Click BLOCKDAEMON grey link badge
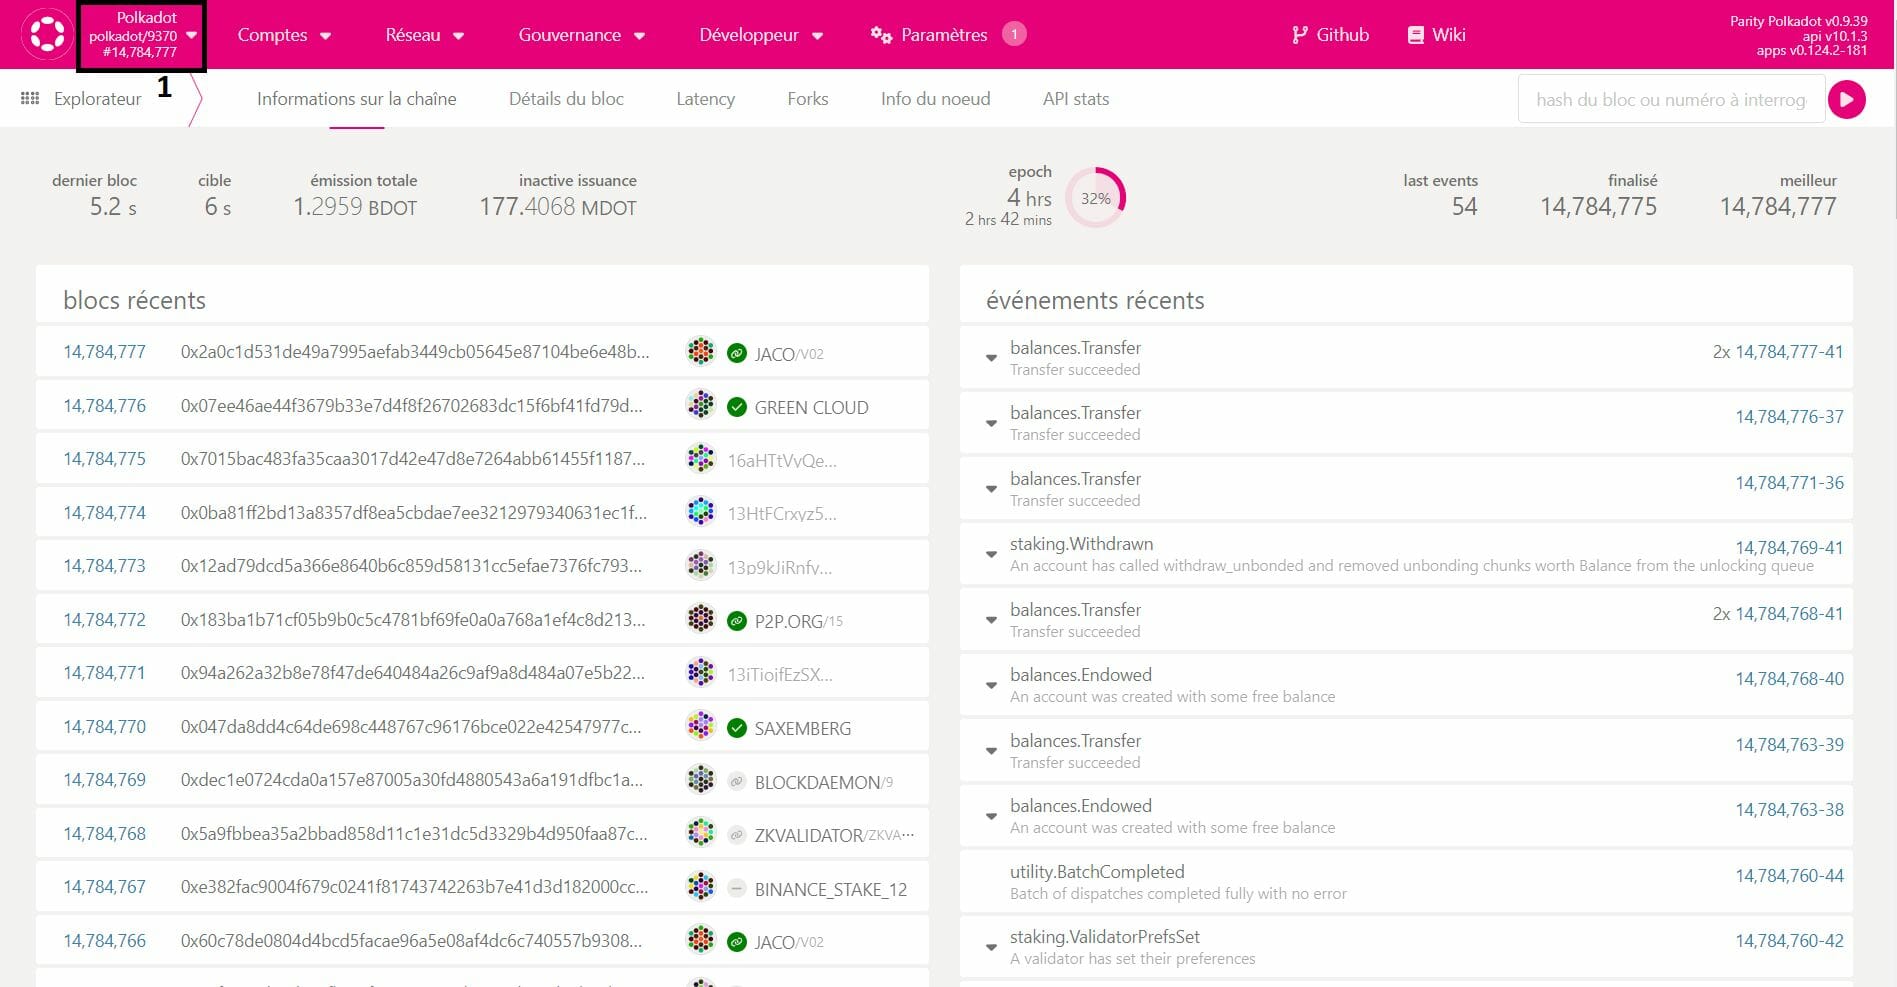The height and width of the screenshot is (987, 1897). (x=737, y=782)
